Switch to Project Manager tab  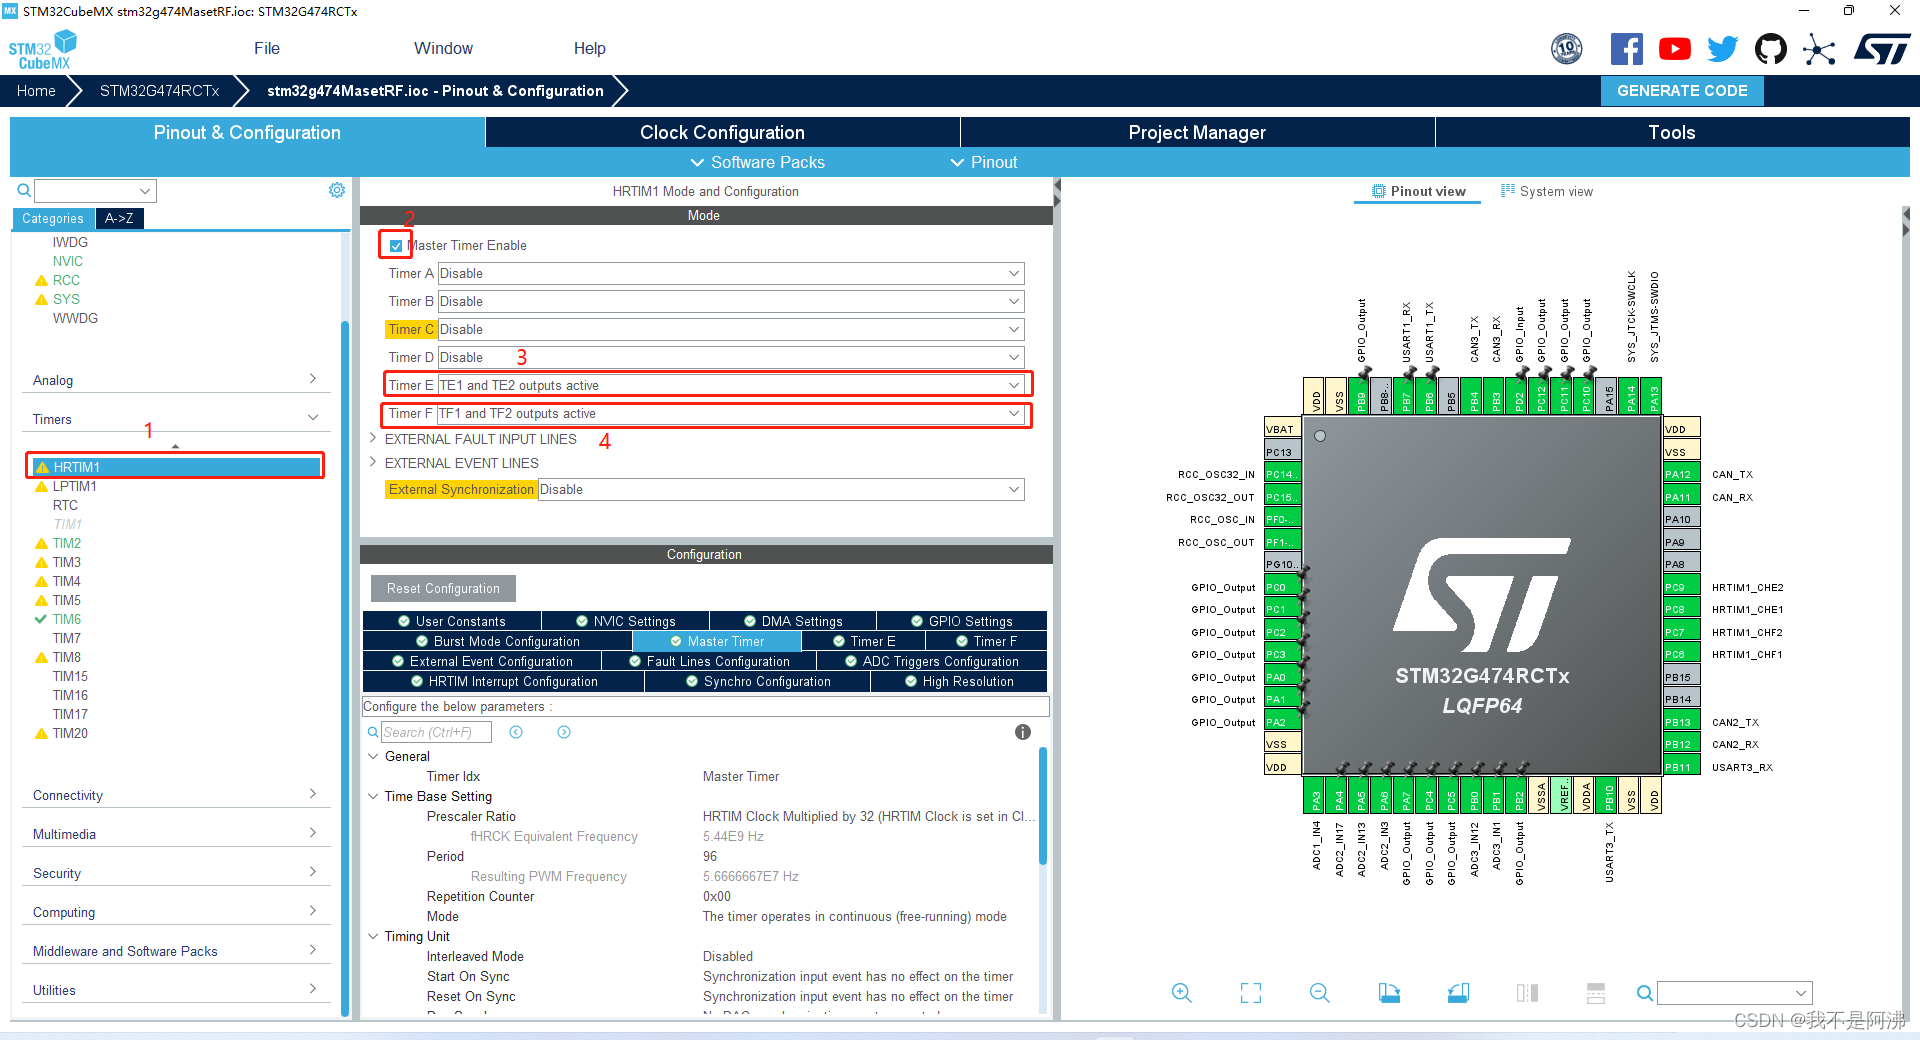[x=1197, y=132]
